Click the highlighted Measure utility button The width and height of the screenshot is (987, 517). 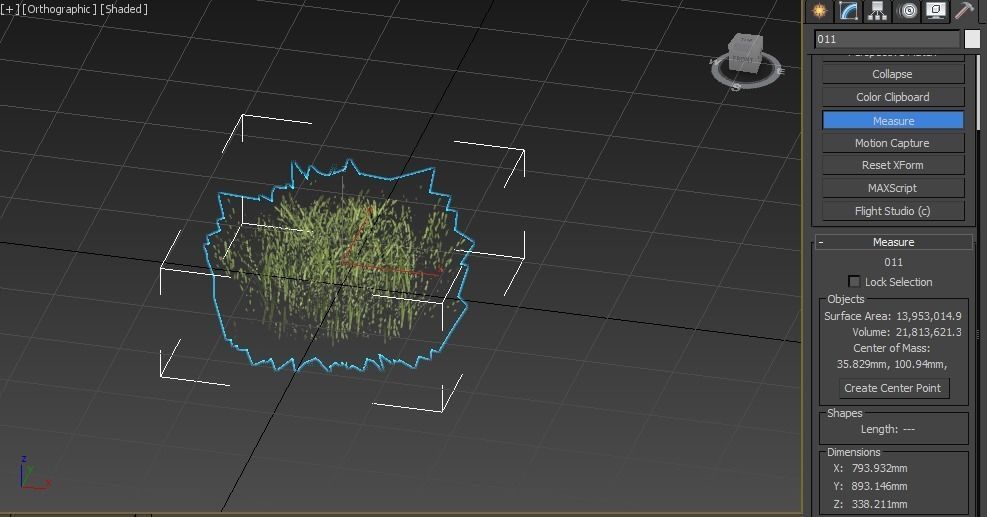pos(893,120)
